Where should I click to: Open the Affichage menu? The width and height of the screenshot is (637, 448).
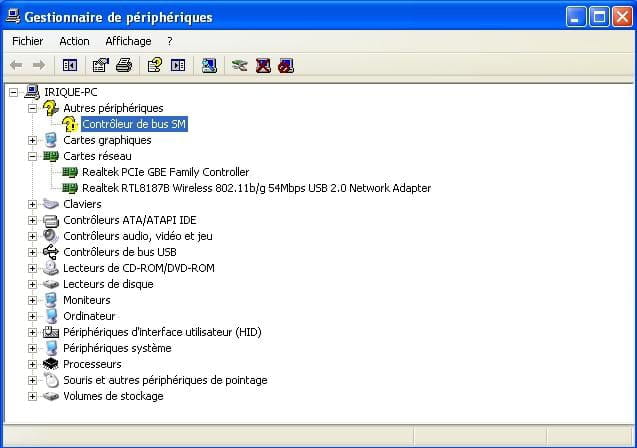[x=128, y=41]
